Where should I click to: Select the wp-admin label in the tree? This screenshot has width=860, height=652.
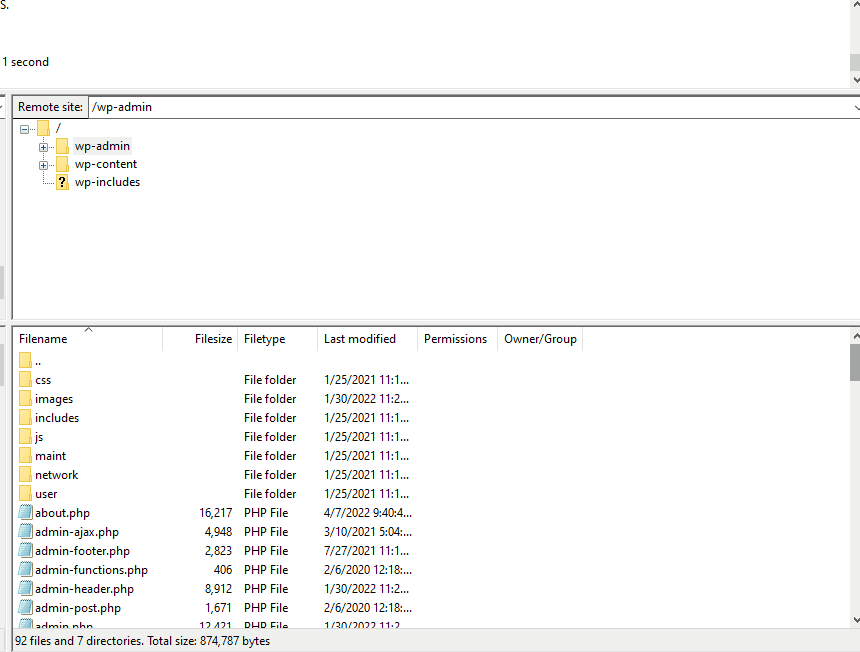(x=102, y=146)
